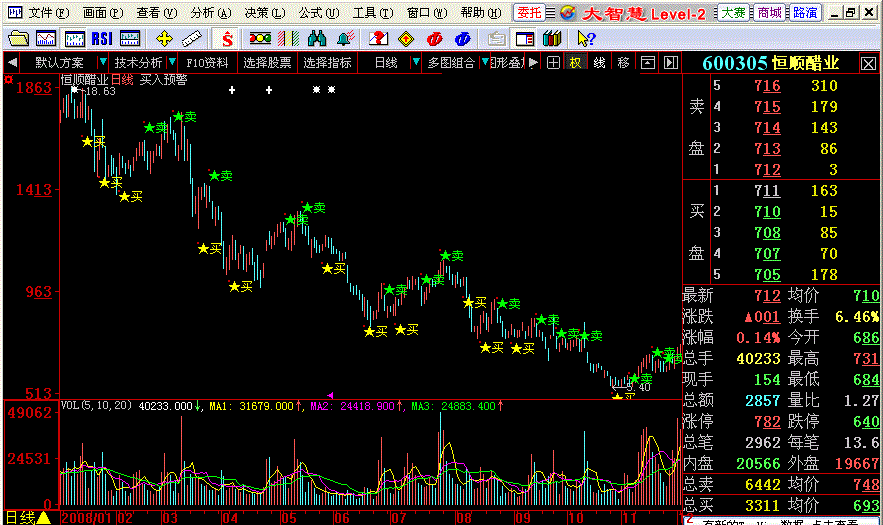Click the play-to-end arrow box icon
The height and width of the screenshot is (525, 883).
click(670, 63)
